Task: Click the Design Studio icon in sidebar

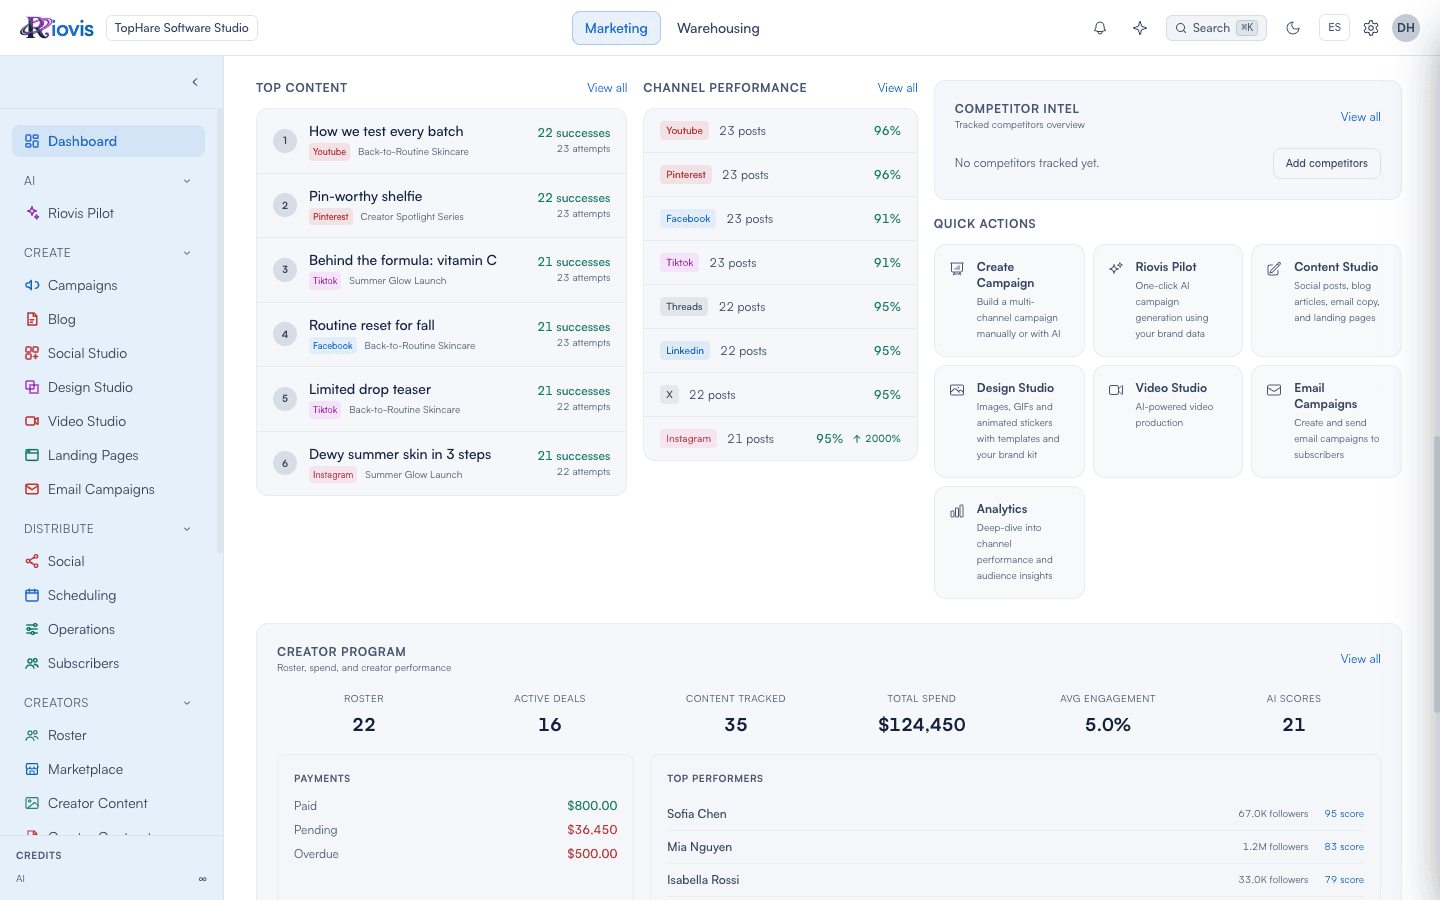Action: coord(32,387)
